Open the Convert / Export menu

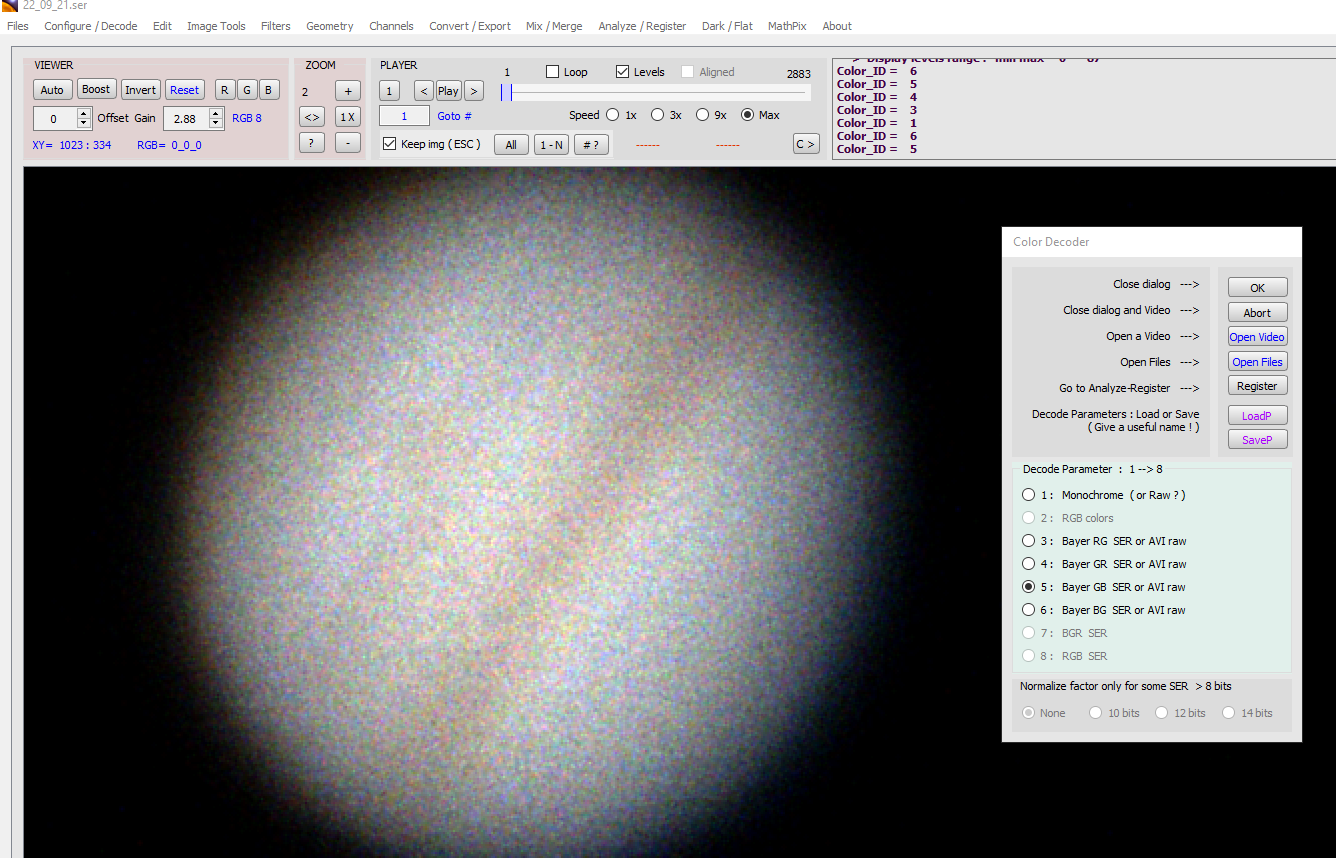470,26
